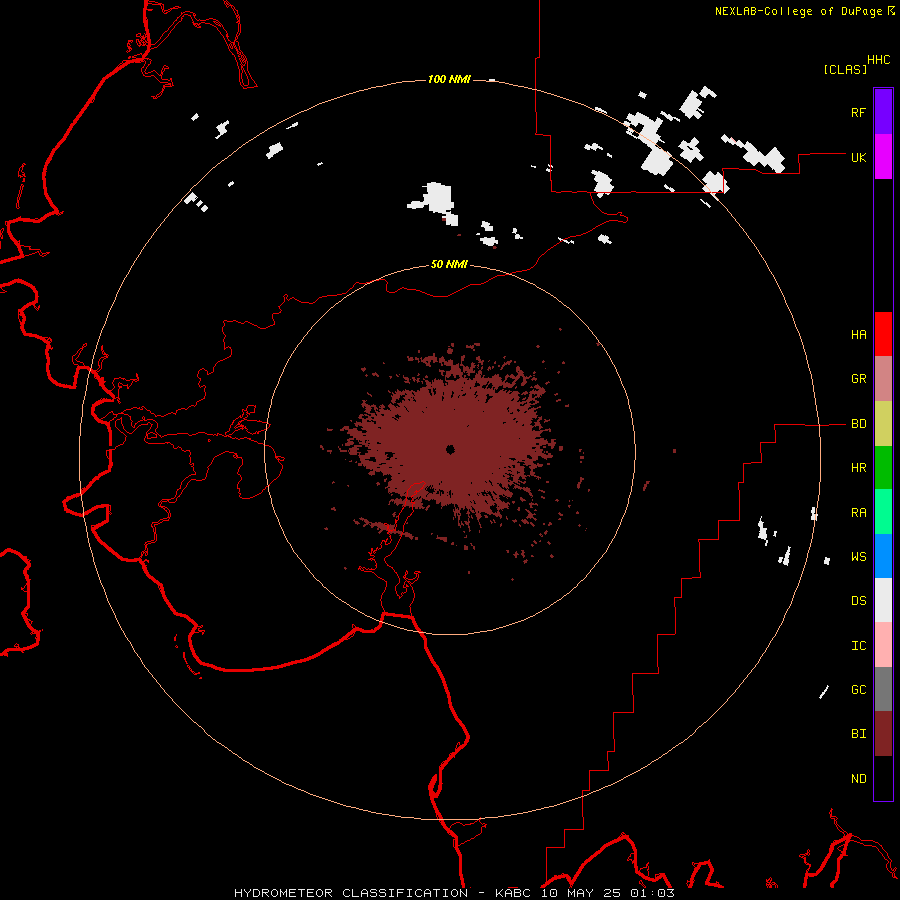Click the BI legend label
Screen dimensions: 900x900
click(858, 734)
